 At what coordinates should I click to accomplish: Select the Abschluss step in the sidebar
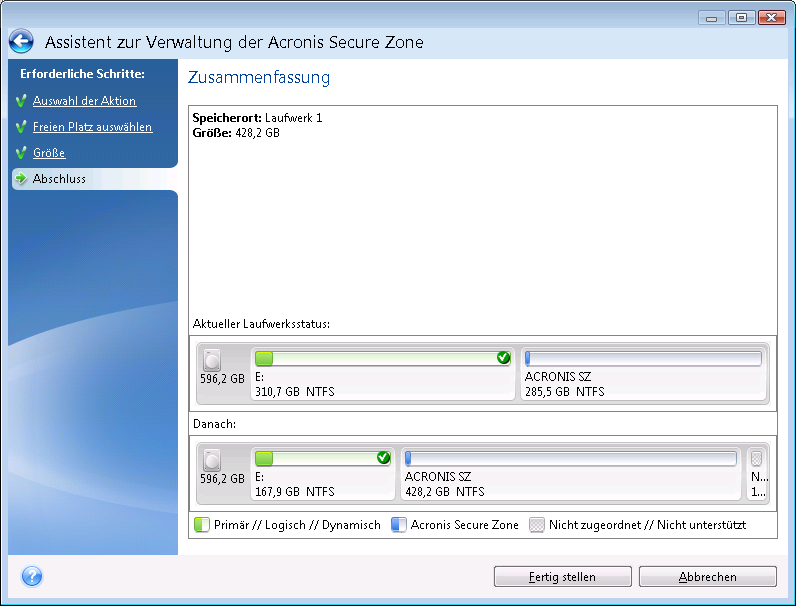tap(59, 179)
